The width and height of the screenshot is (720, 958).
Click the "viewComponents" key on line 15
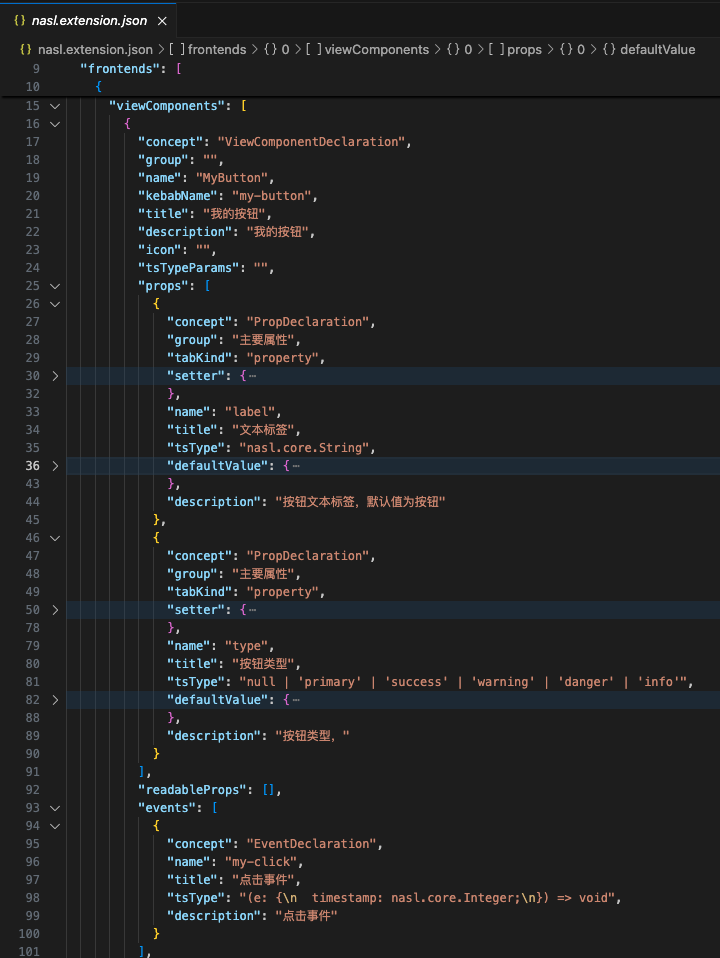(167, 106)
